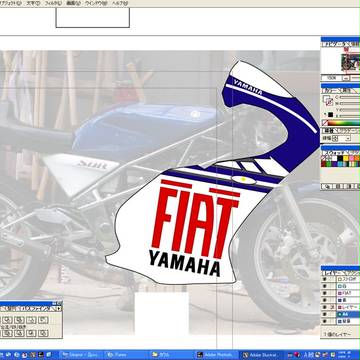The width and height of the screenshot is (360, 360).
Task: Click the Navigator zoom percentage field
Action: [x=331, y=78]
